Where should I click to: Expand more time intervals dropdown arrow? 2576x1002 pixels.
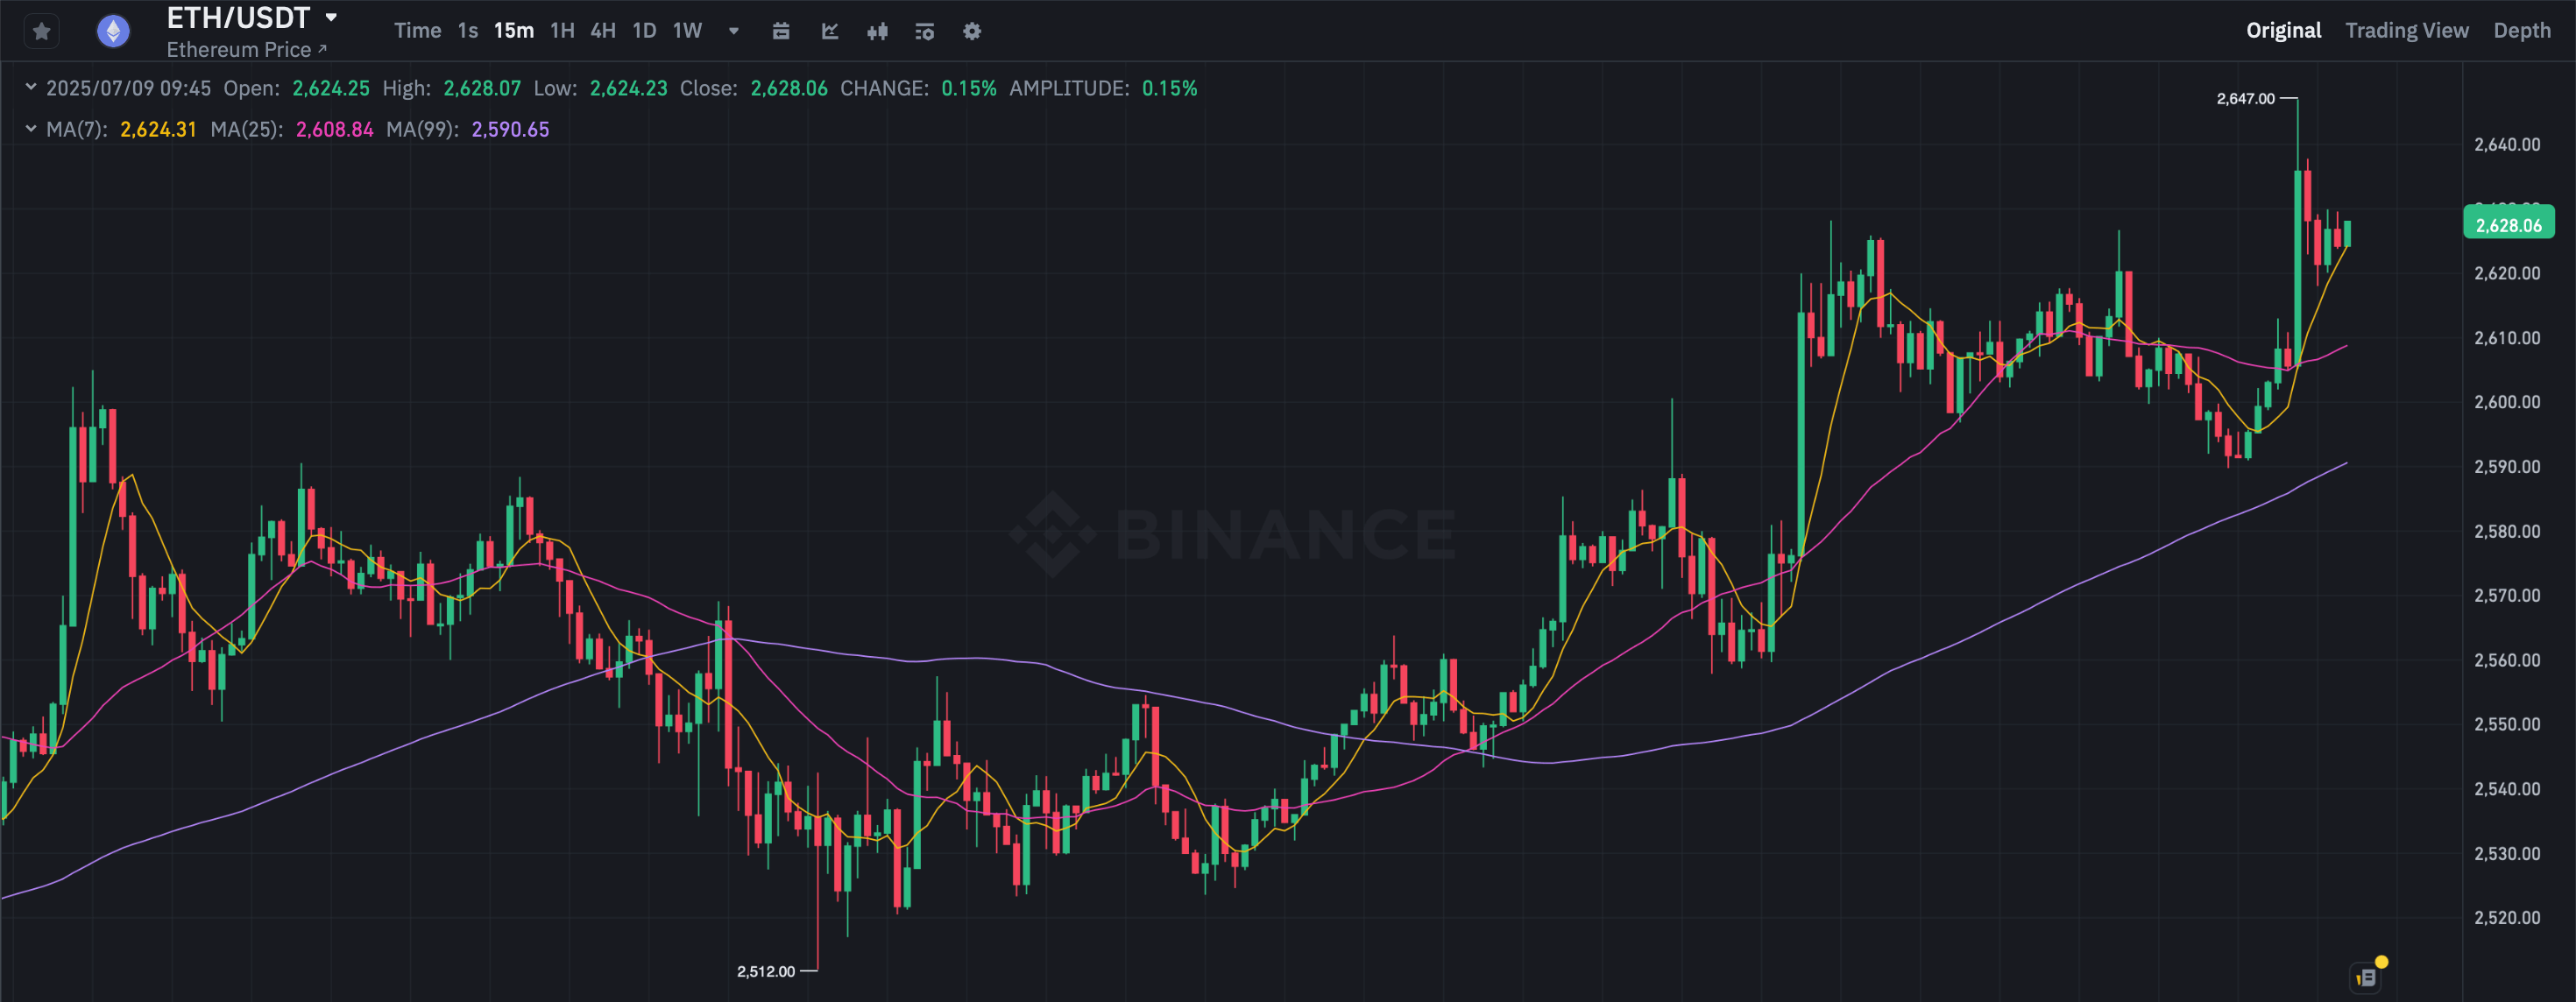tap(734, 31)
